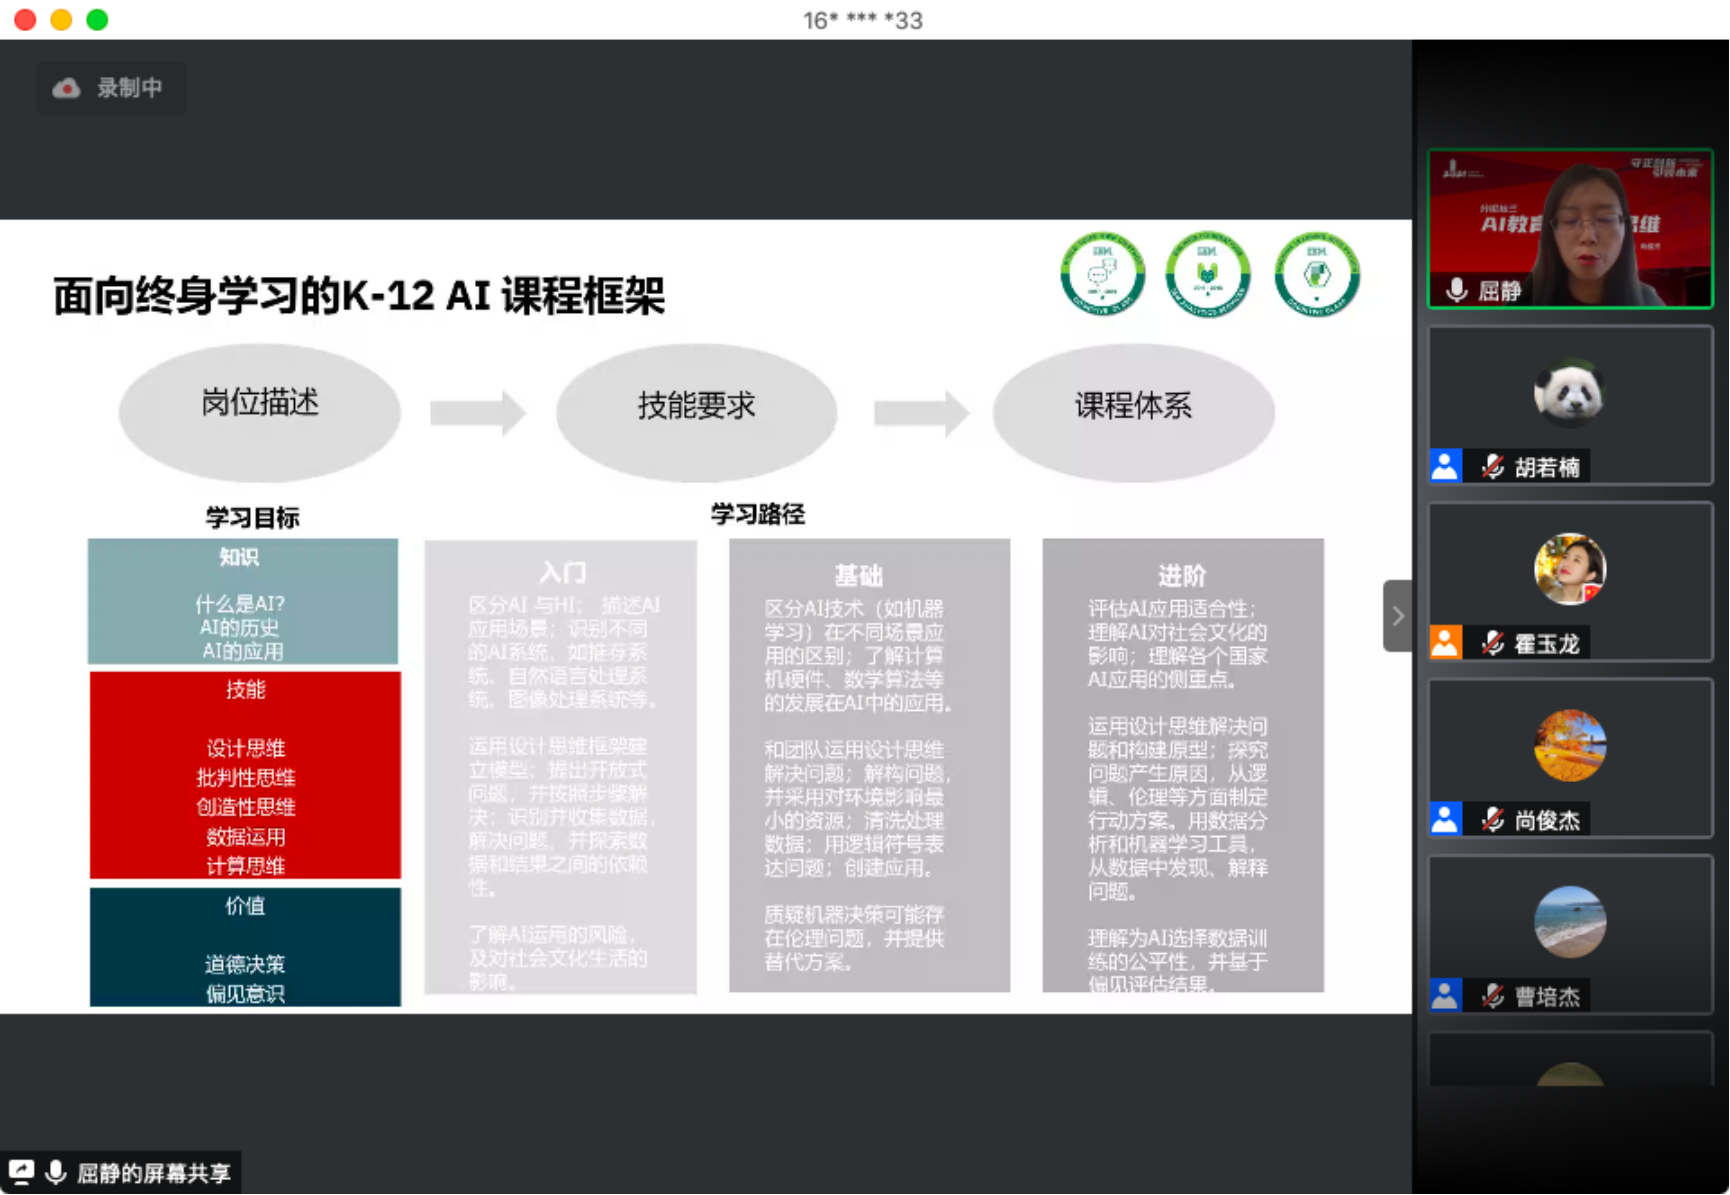This screenshot has height=1195, width=1730.
Task: Click 霍玉龙's profile avatar picture
Action: point(1569,569)
